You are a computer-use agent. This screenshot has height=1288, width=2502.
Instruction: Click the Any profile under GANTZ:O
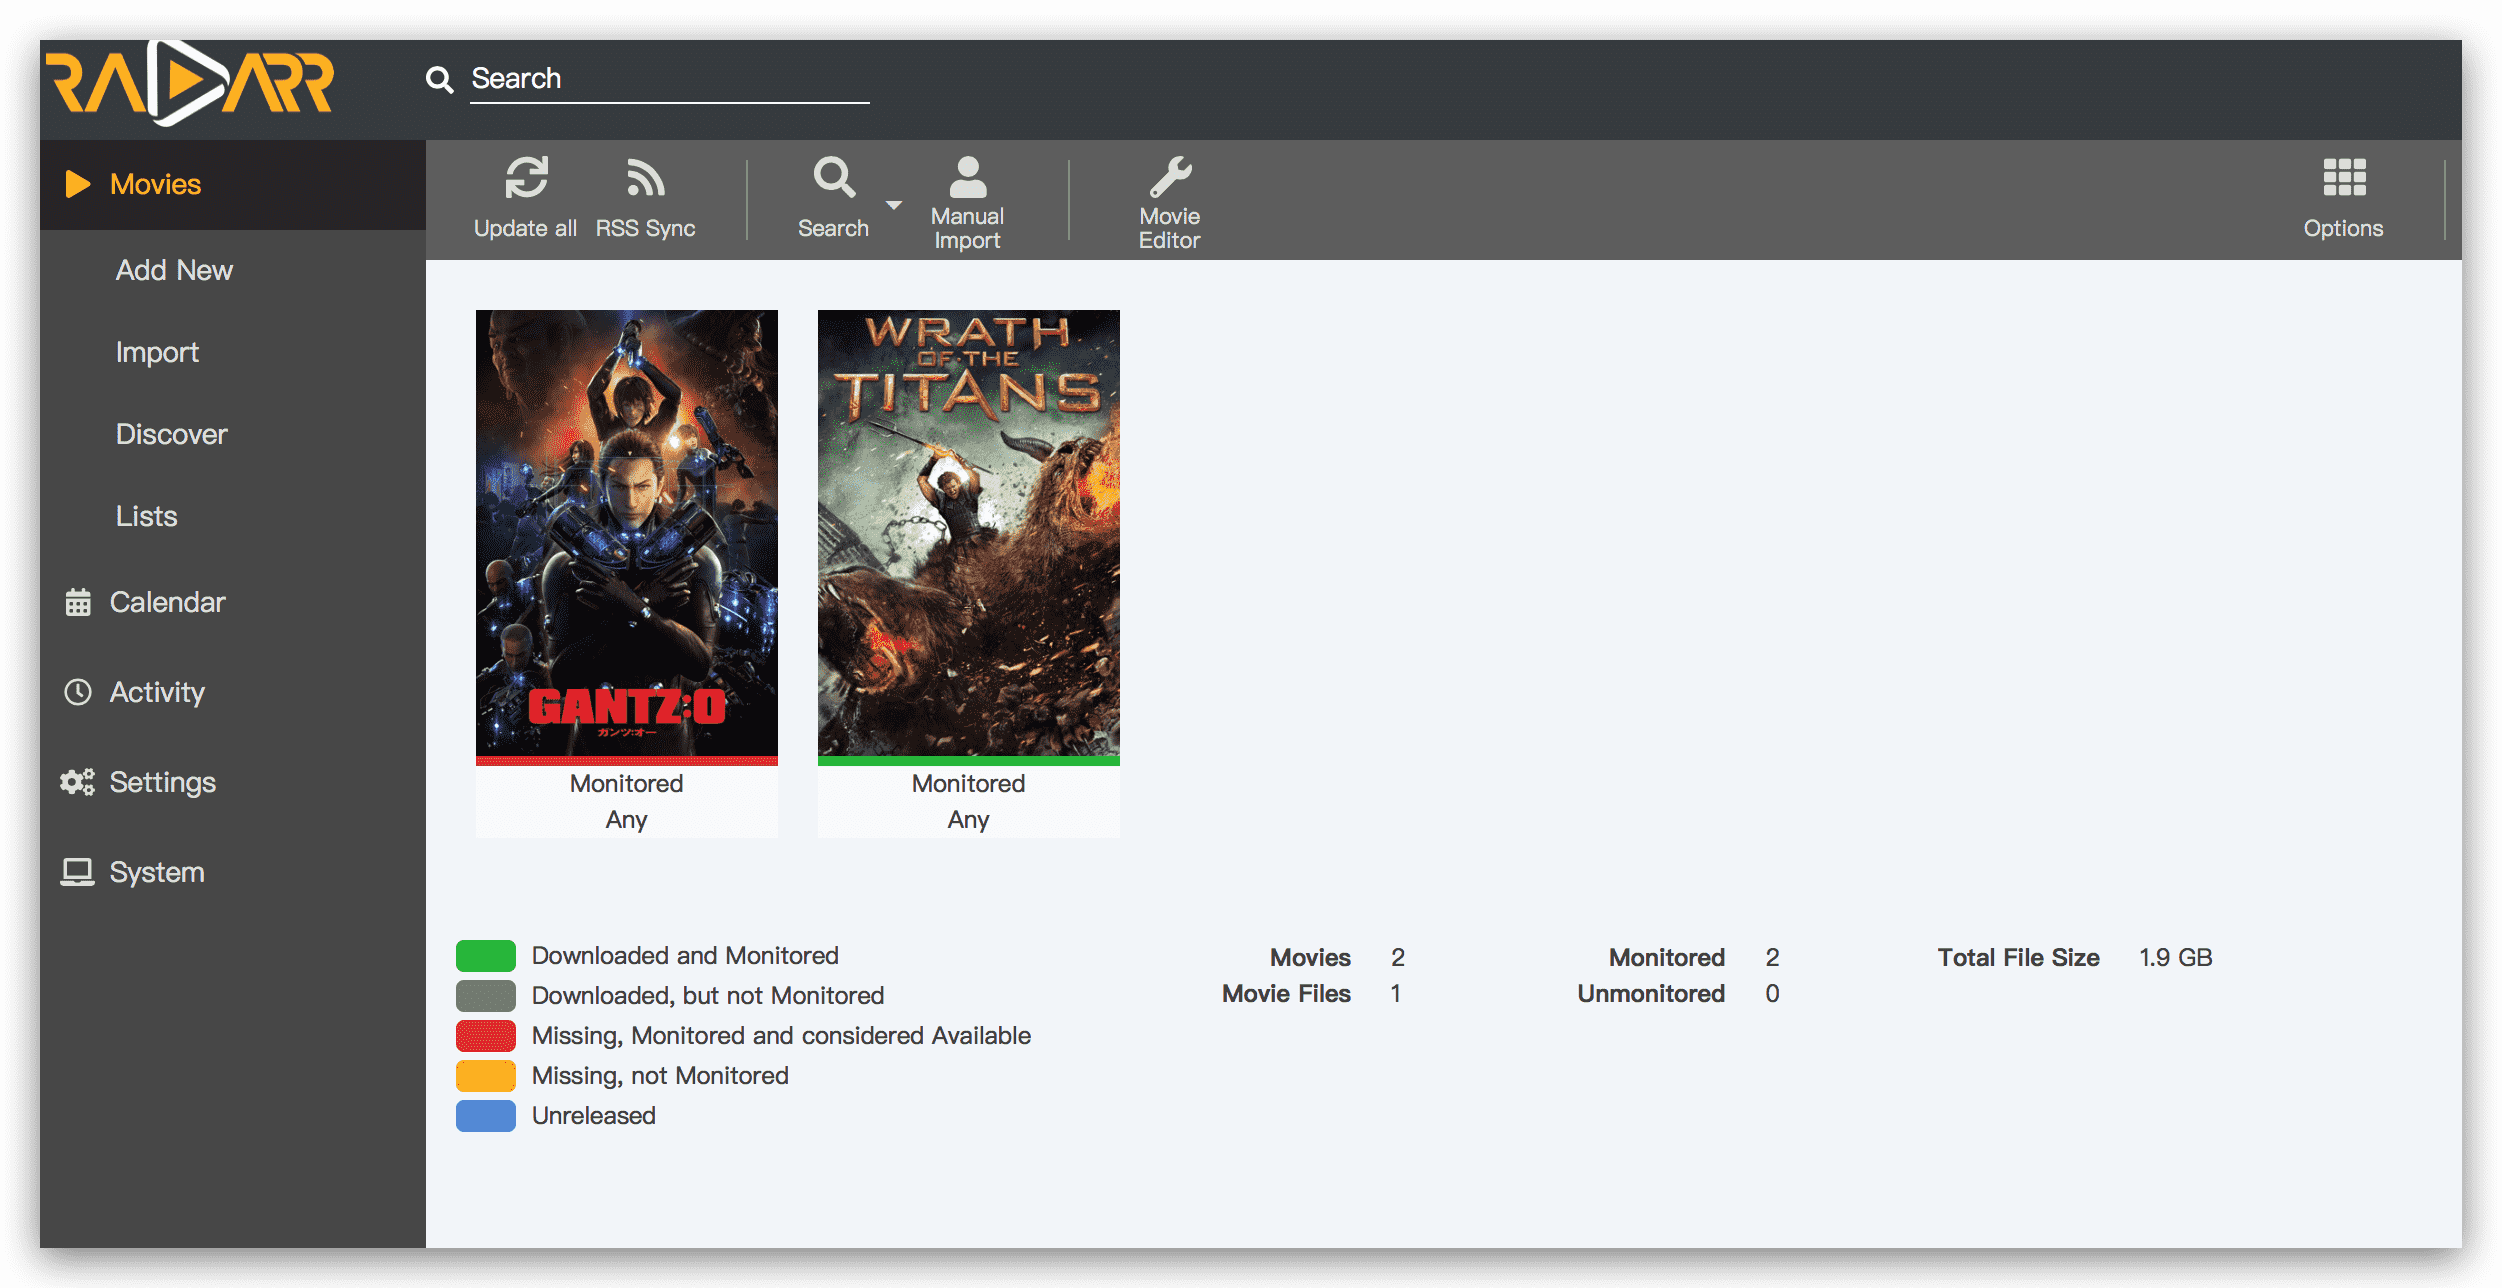(627, 820)
